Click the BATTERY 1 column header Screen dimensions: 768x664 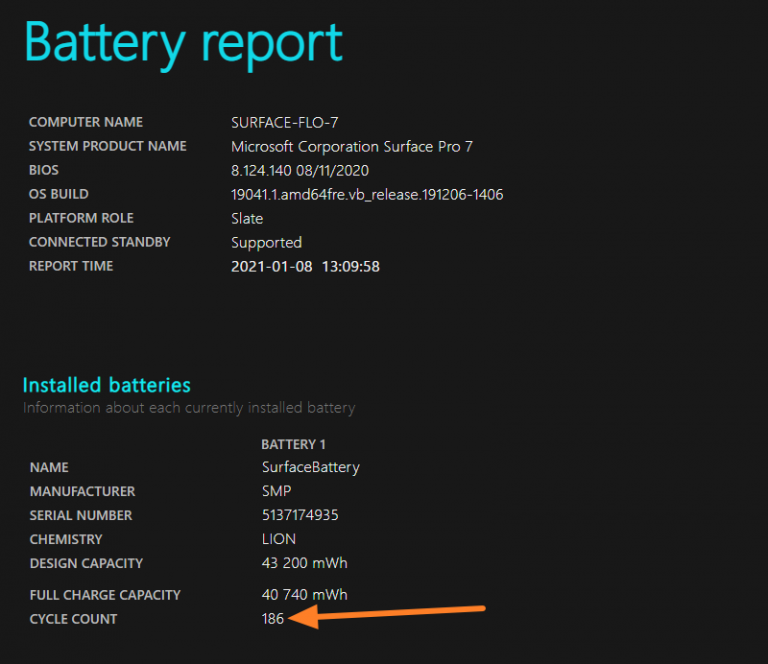(x=293, y=443)
